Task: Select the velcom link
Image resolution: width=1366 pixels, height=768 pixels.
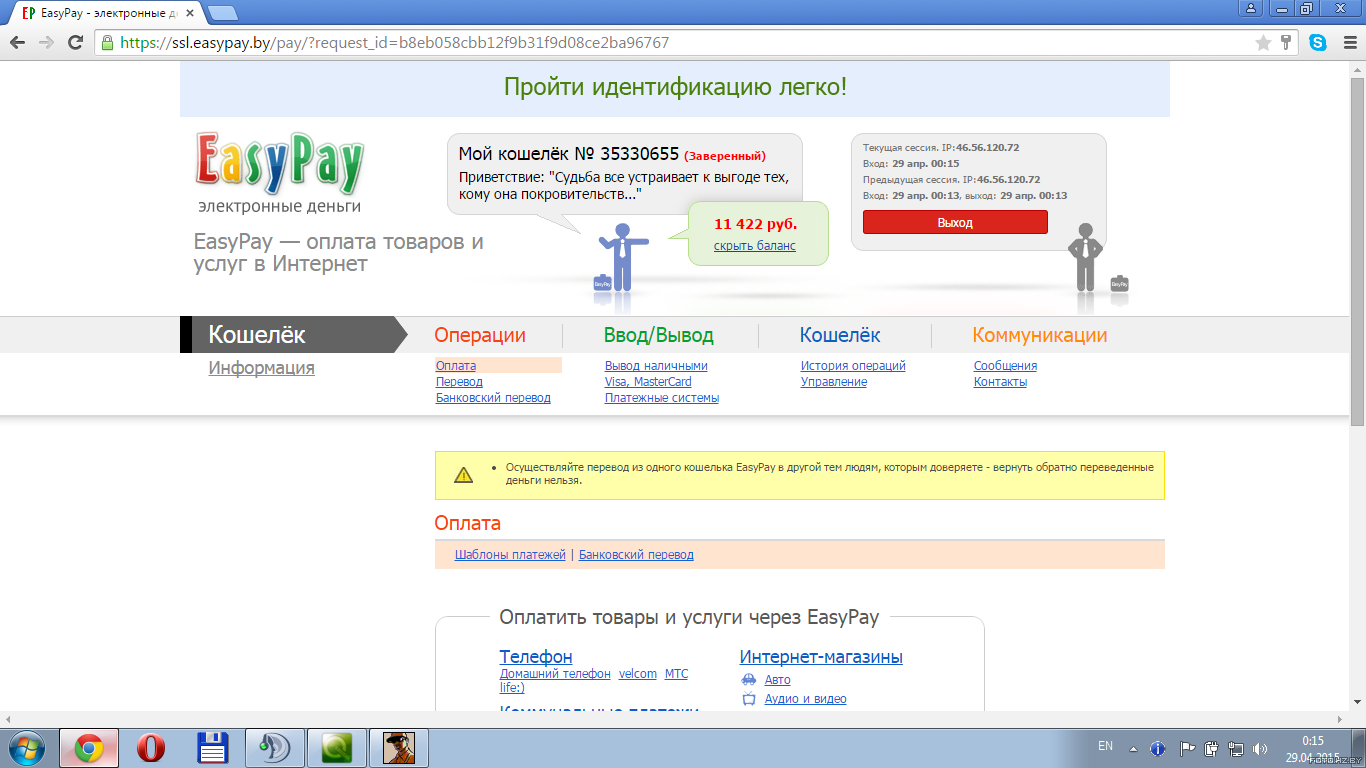Action: tap(638, 674)
